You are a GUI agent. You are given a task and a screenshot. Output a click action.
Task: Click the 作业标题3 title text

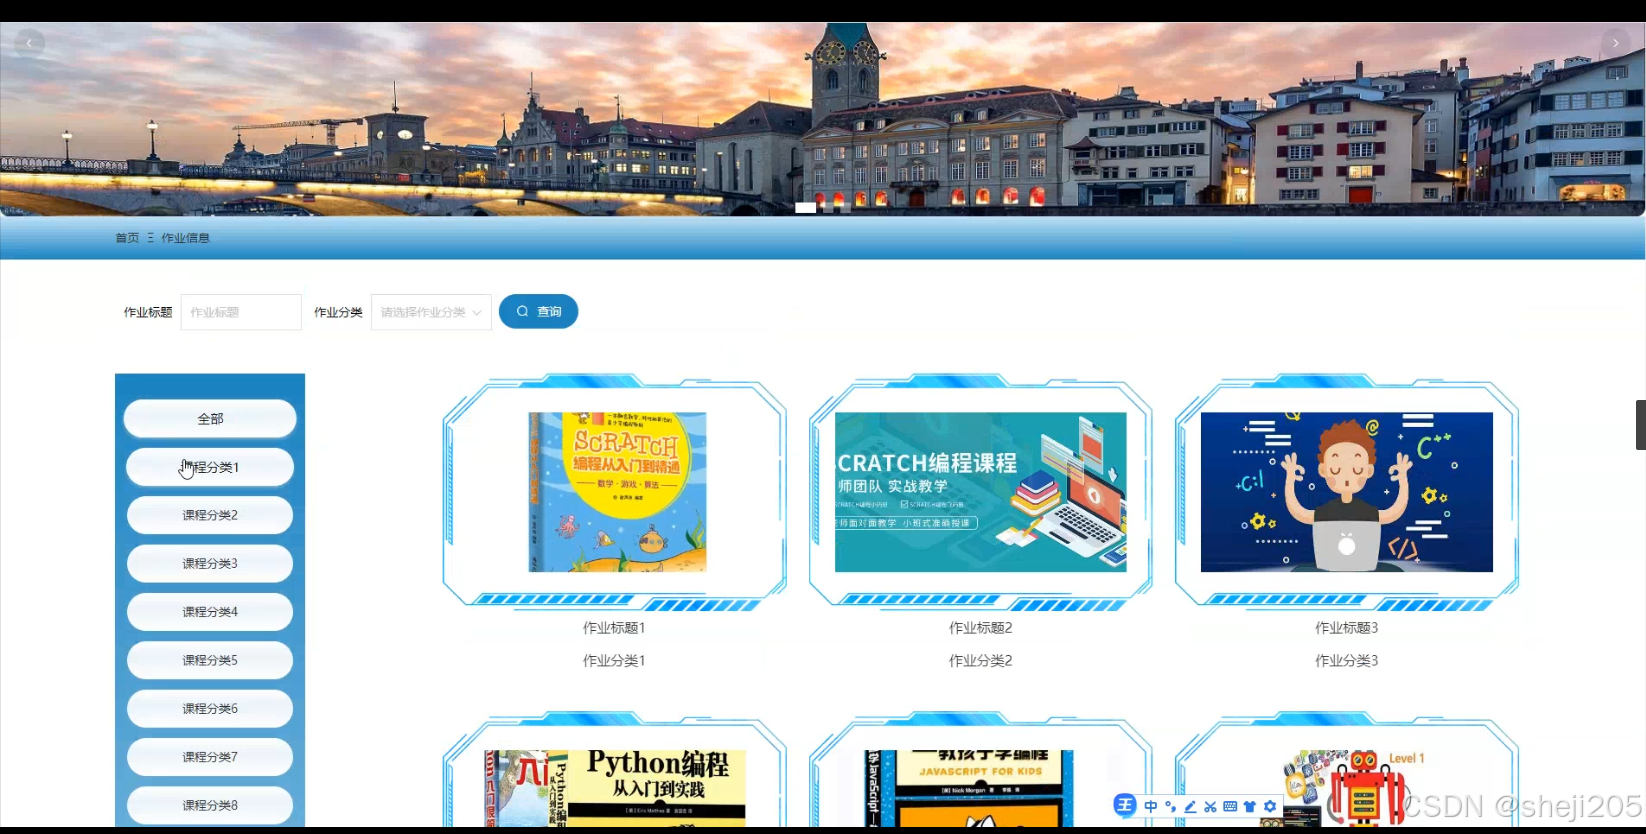pyautogui.click(x=1347, y=628)
